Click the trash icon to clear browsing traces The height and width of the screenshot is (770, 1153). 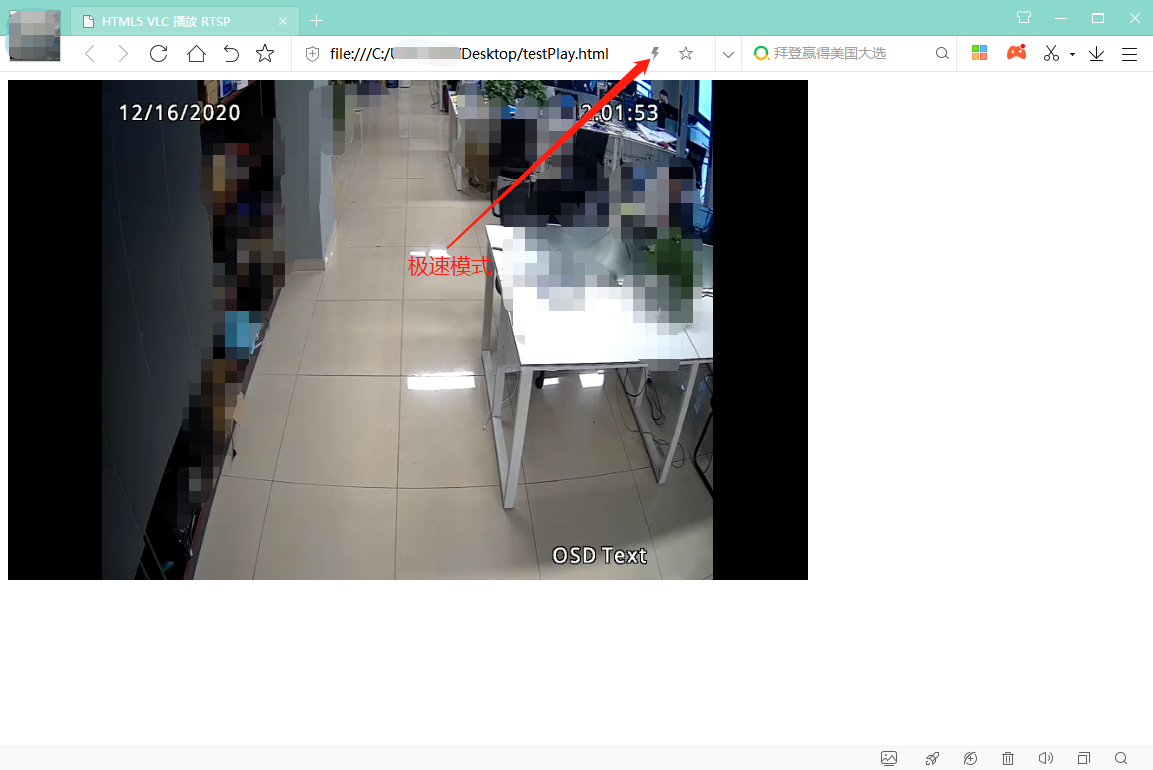click(1007, 758)
